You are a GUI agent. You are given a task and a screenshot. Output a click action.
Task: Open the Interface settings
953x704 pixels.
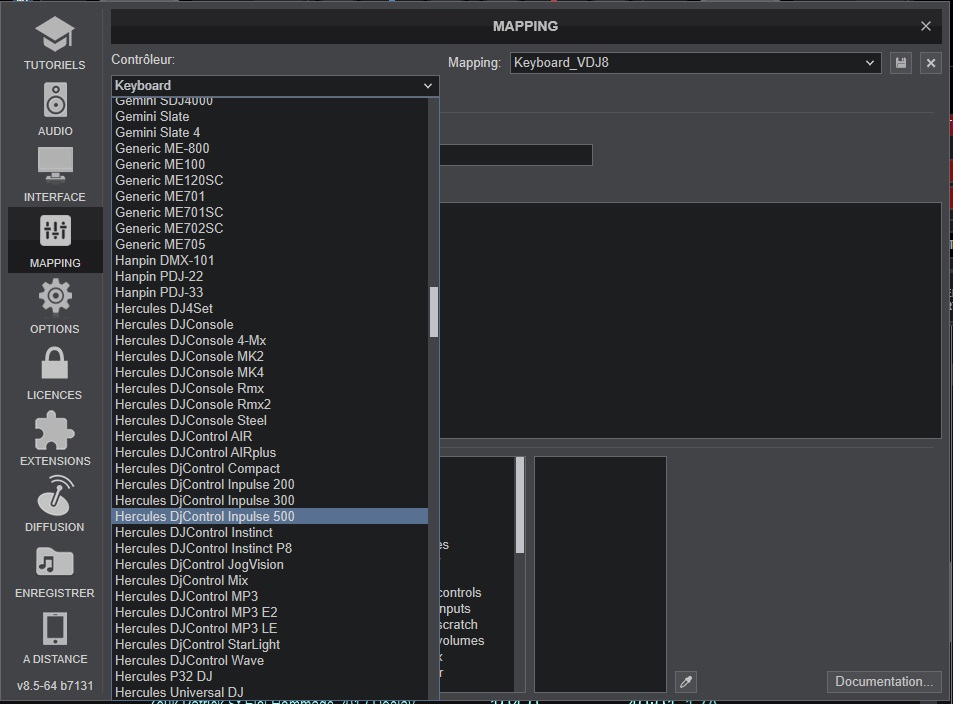55,176
